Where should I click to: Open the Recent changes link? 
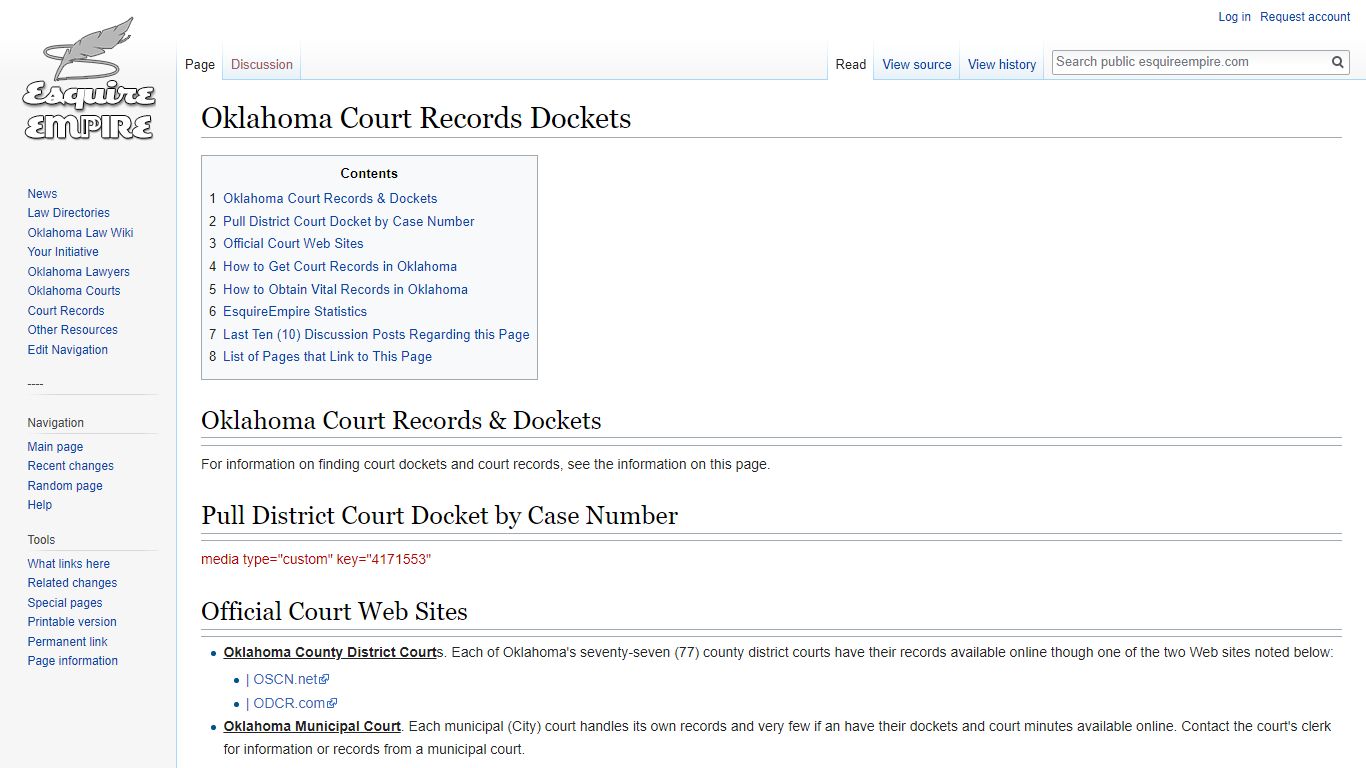pyautogui.click(x=71, y=466)
